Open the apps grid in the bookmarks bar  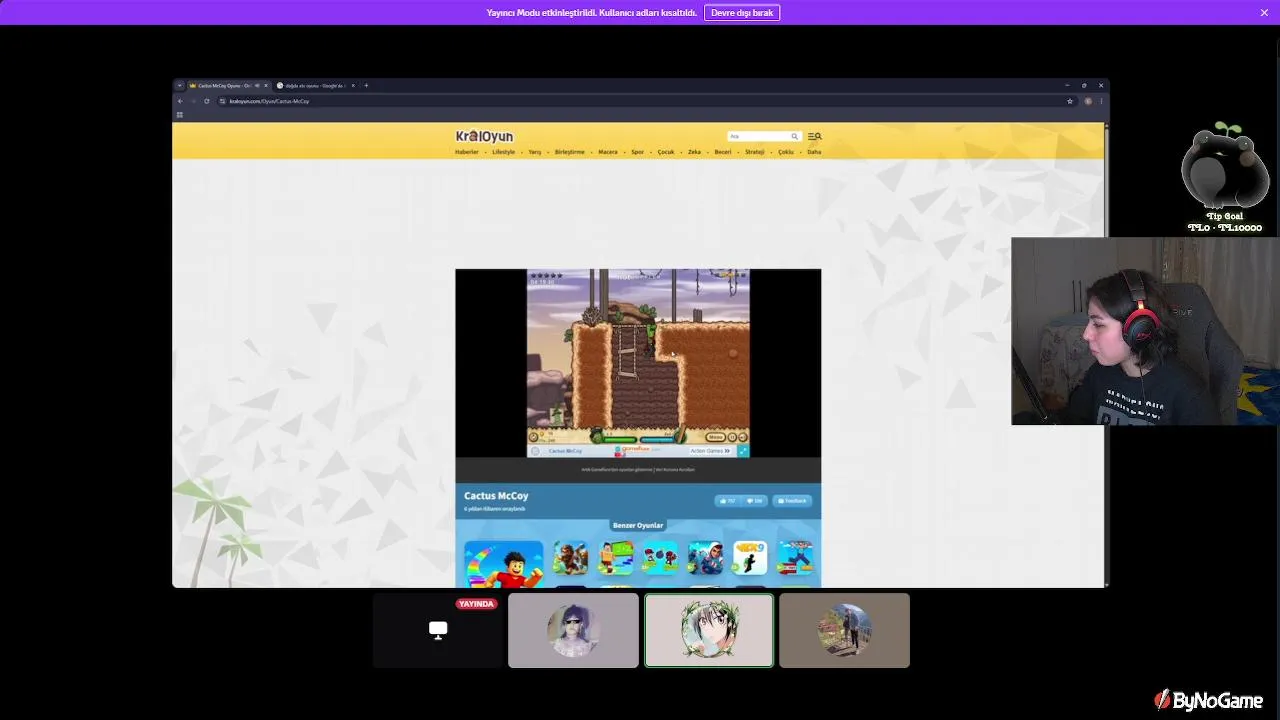click(180, 115)
